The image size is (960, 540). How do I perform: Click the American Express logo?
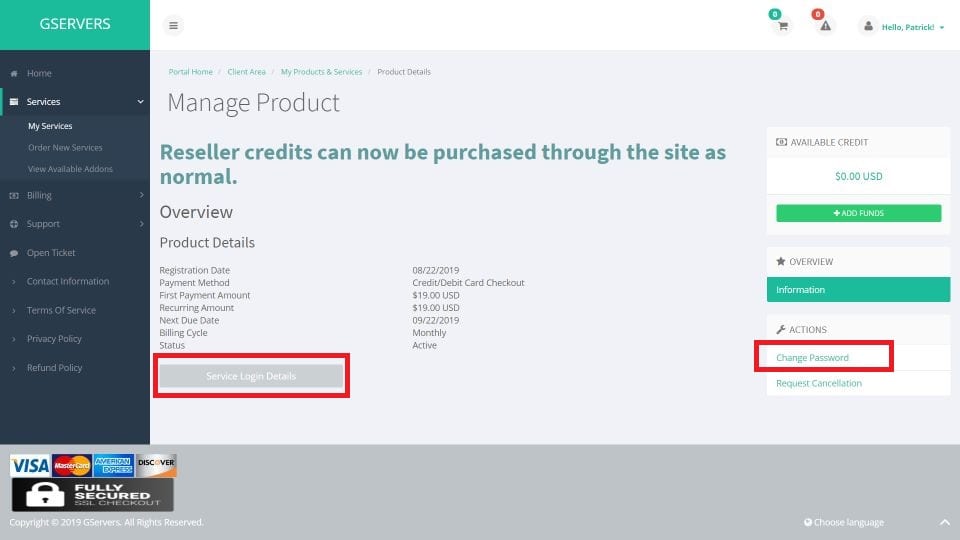point(114,466)
